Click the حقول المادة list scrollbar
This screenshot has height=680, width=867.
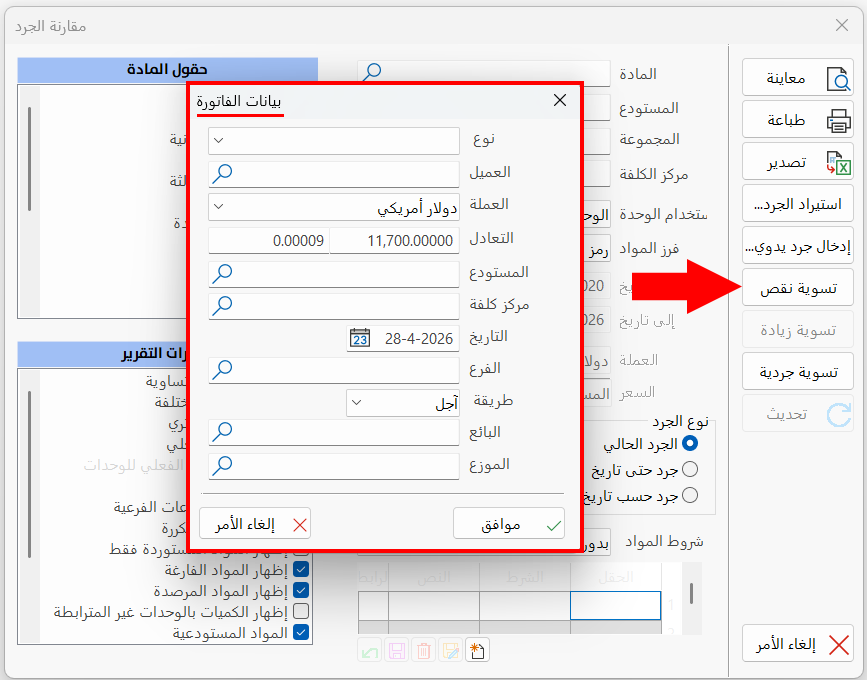[x=29, y=159]
